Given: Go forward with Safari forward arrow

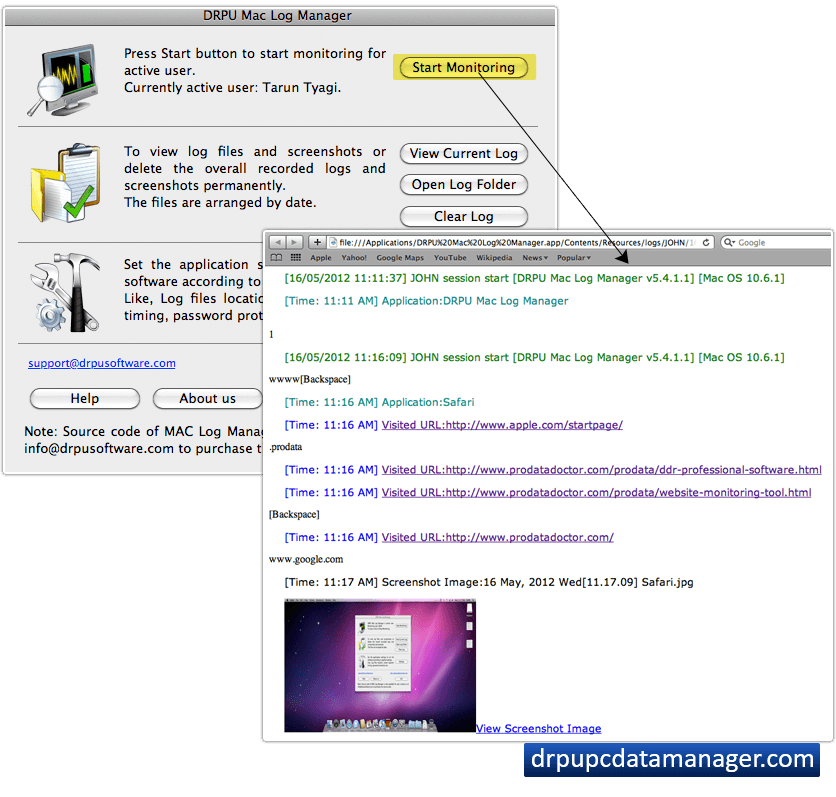Looking at the screenshot, I should [x=294, y=243].
